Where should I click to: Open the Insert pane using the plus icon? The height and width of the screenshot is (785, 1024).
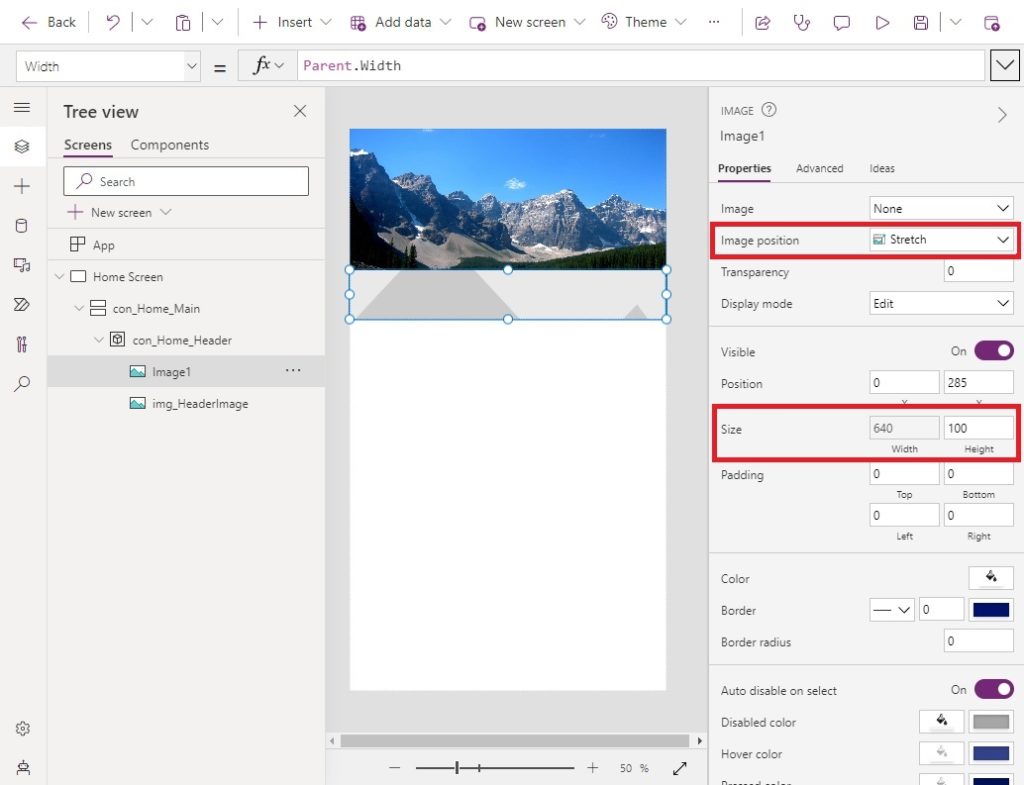click(22, 186)
